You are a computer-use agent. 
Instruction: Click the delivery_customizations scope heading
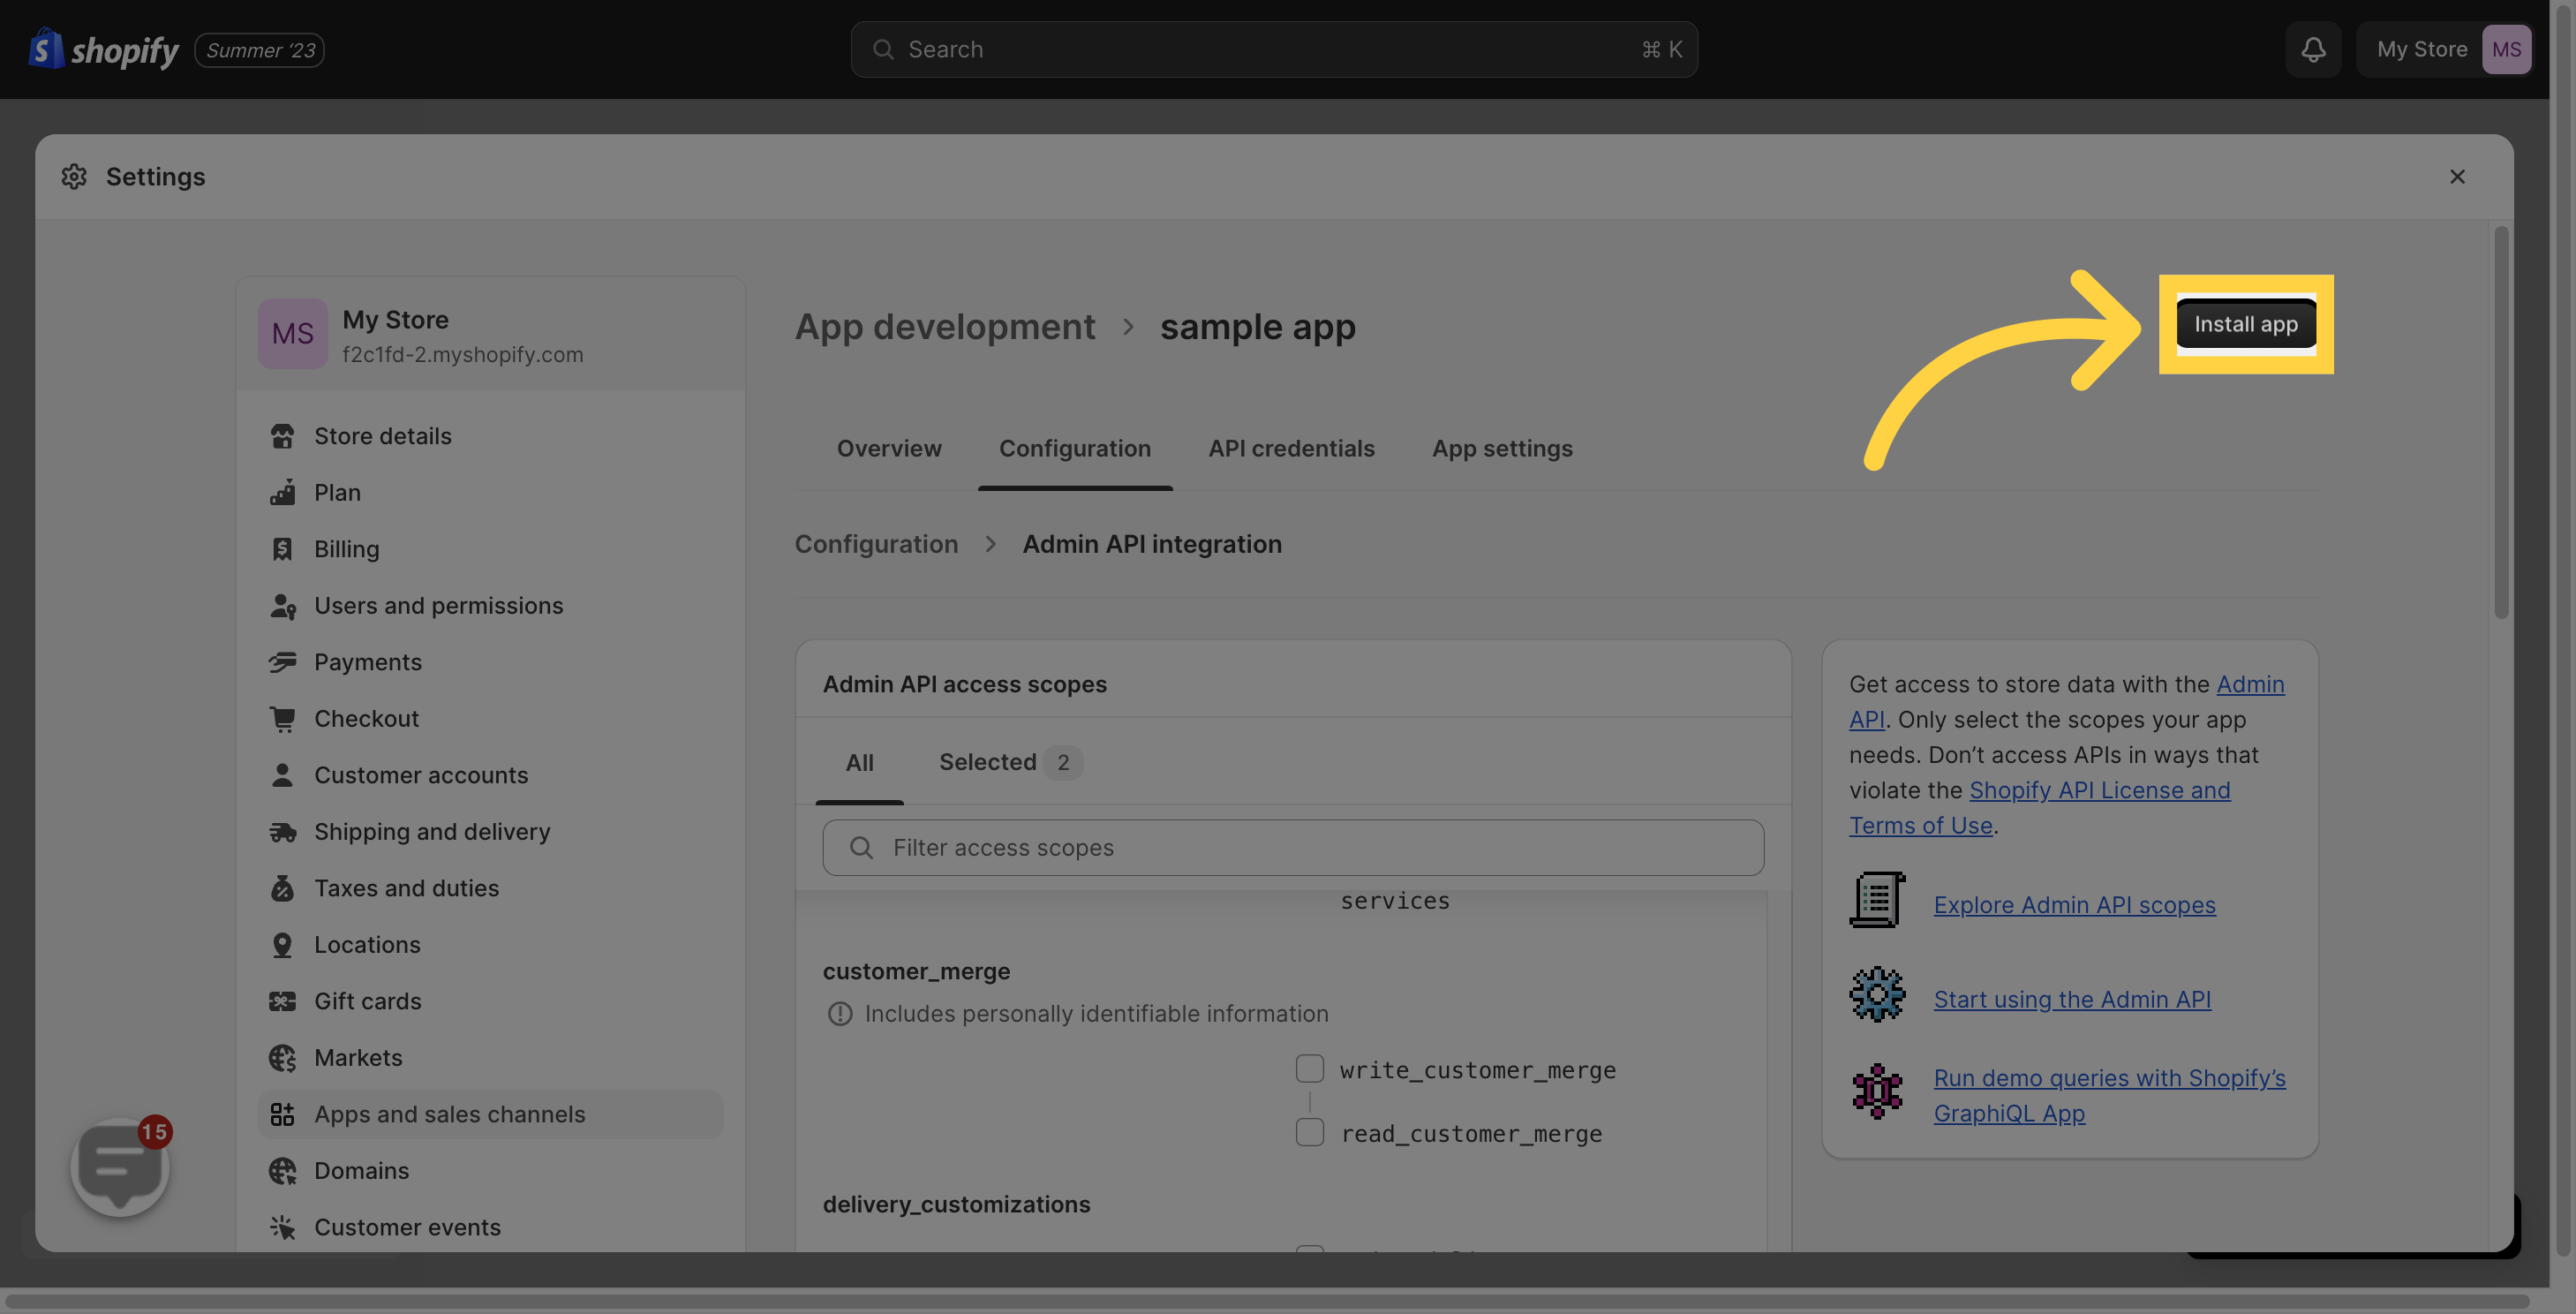[x=956, y=1205]
